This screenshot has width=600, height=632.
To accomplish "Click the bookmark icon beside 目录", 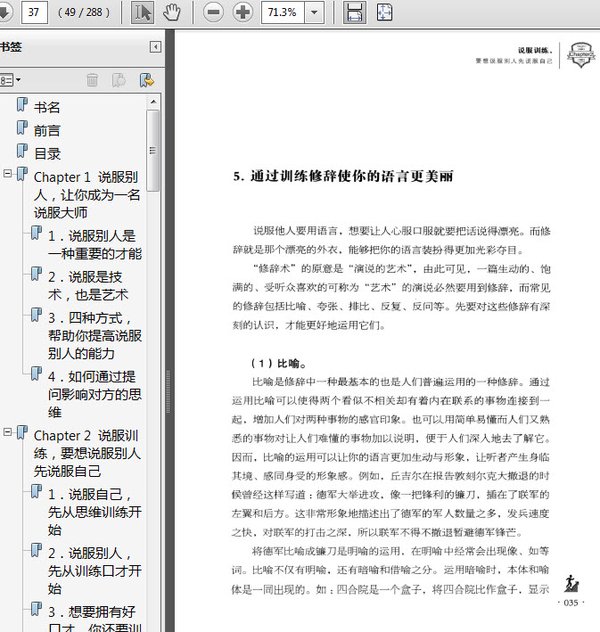I will (x=22, y=151).
